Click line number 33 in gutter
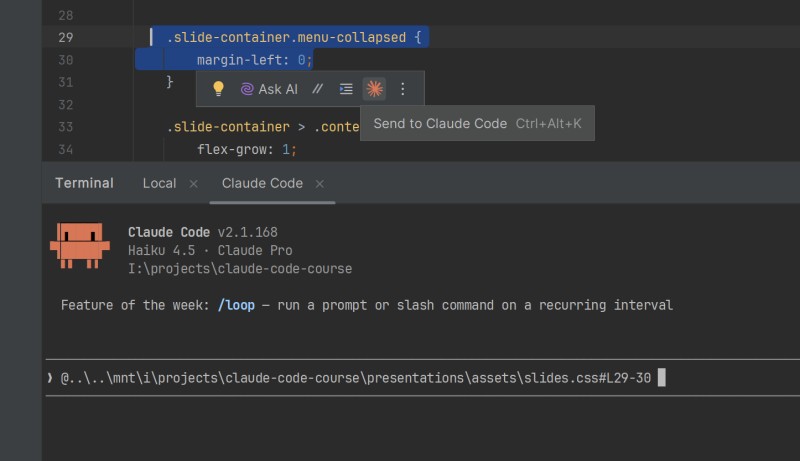800x461 pixels. (65, 126)
